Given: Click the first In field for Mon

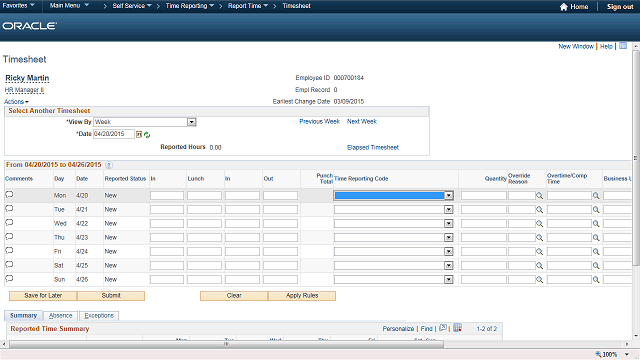Looking at the screenshot, I should point(167,196).
